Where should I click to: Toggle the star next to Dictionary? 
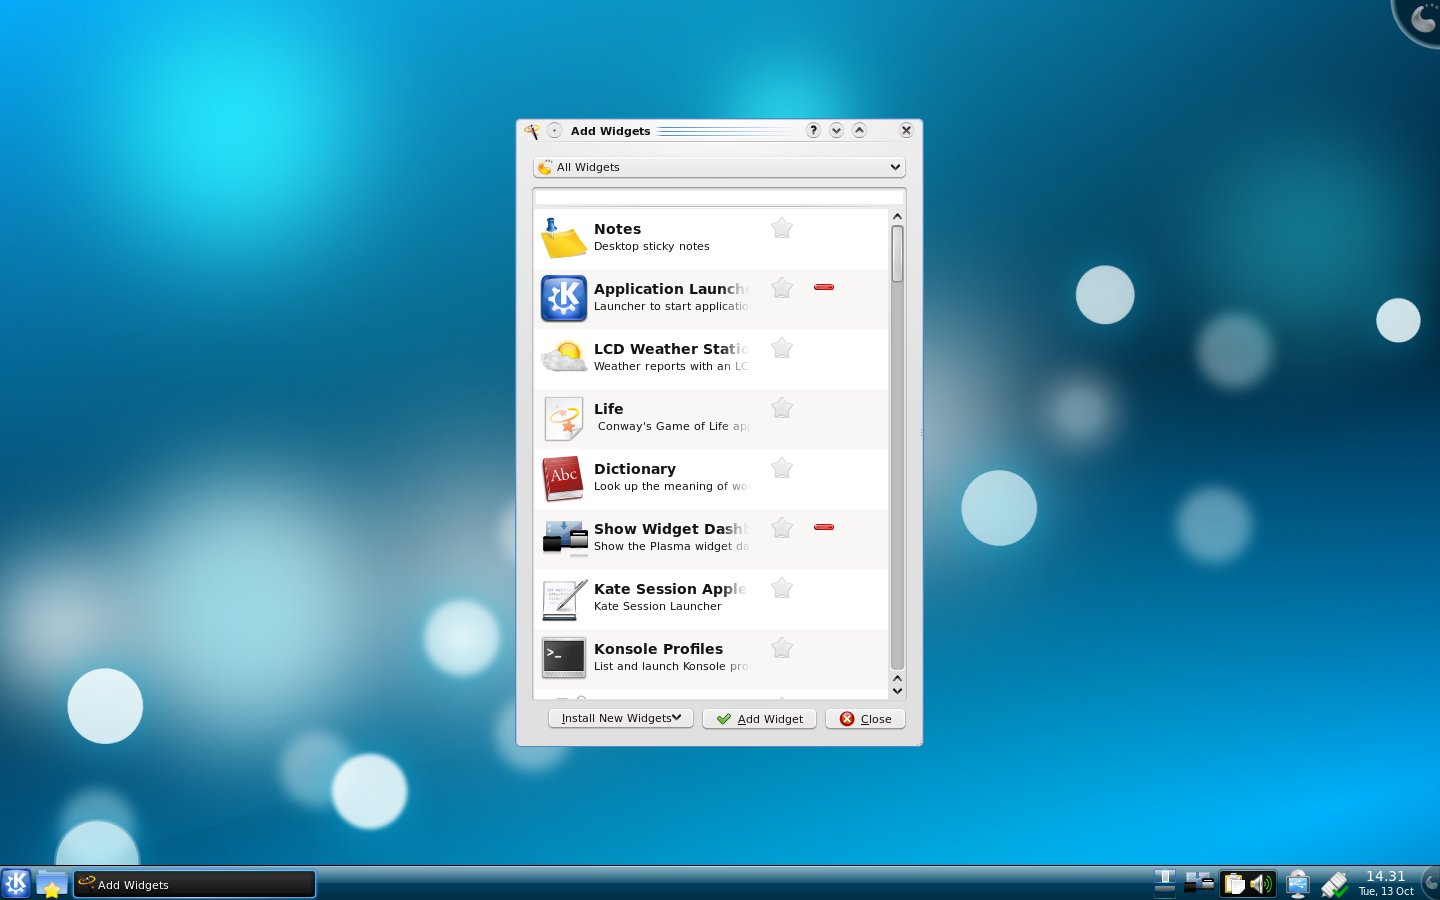coord(781,468)
